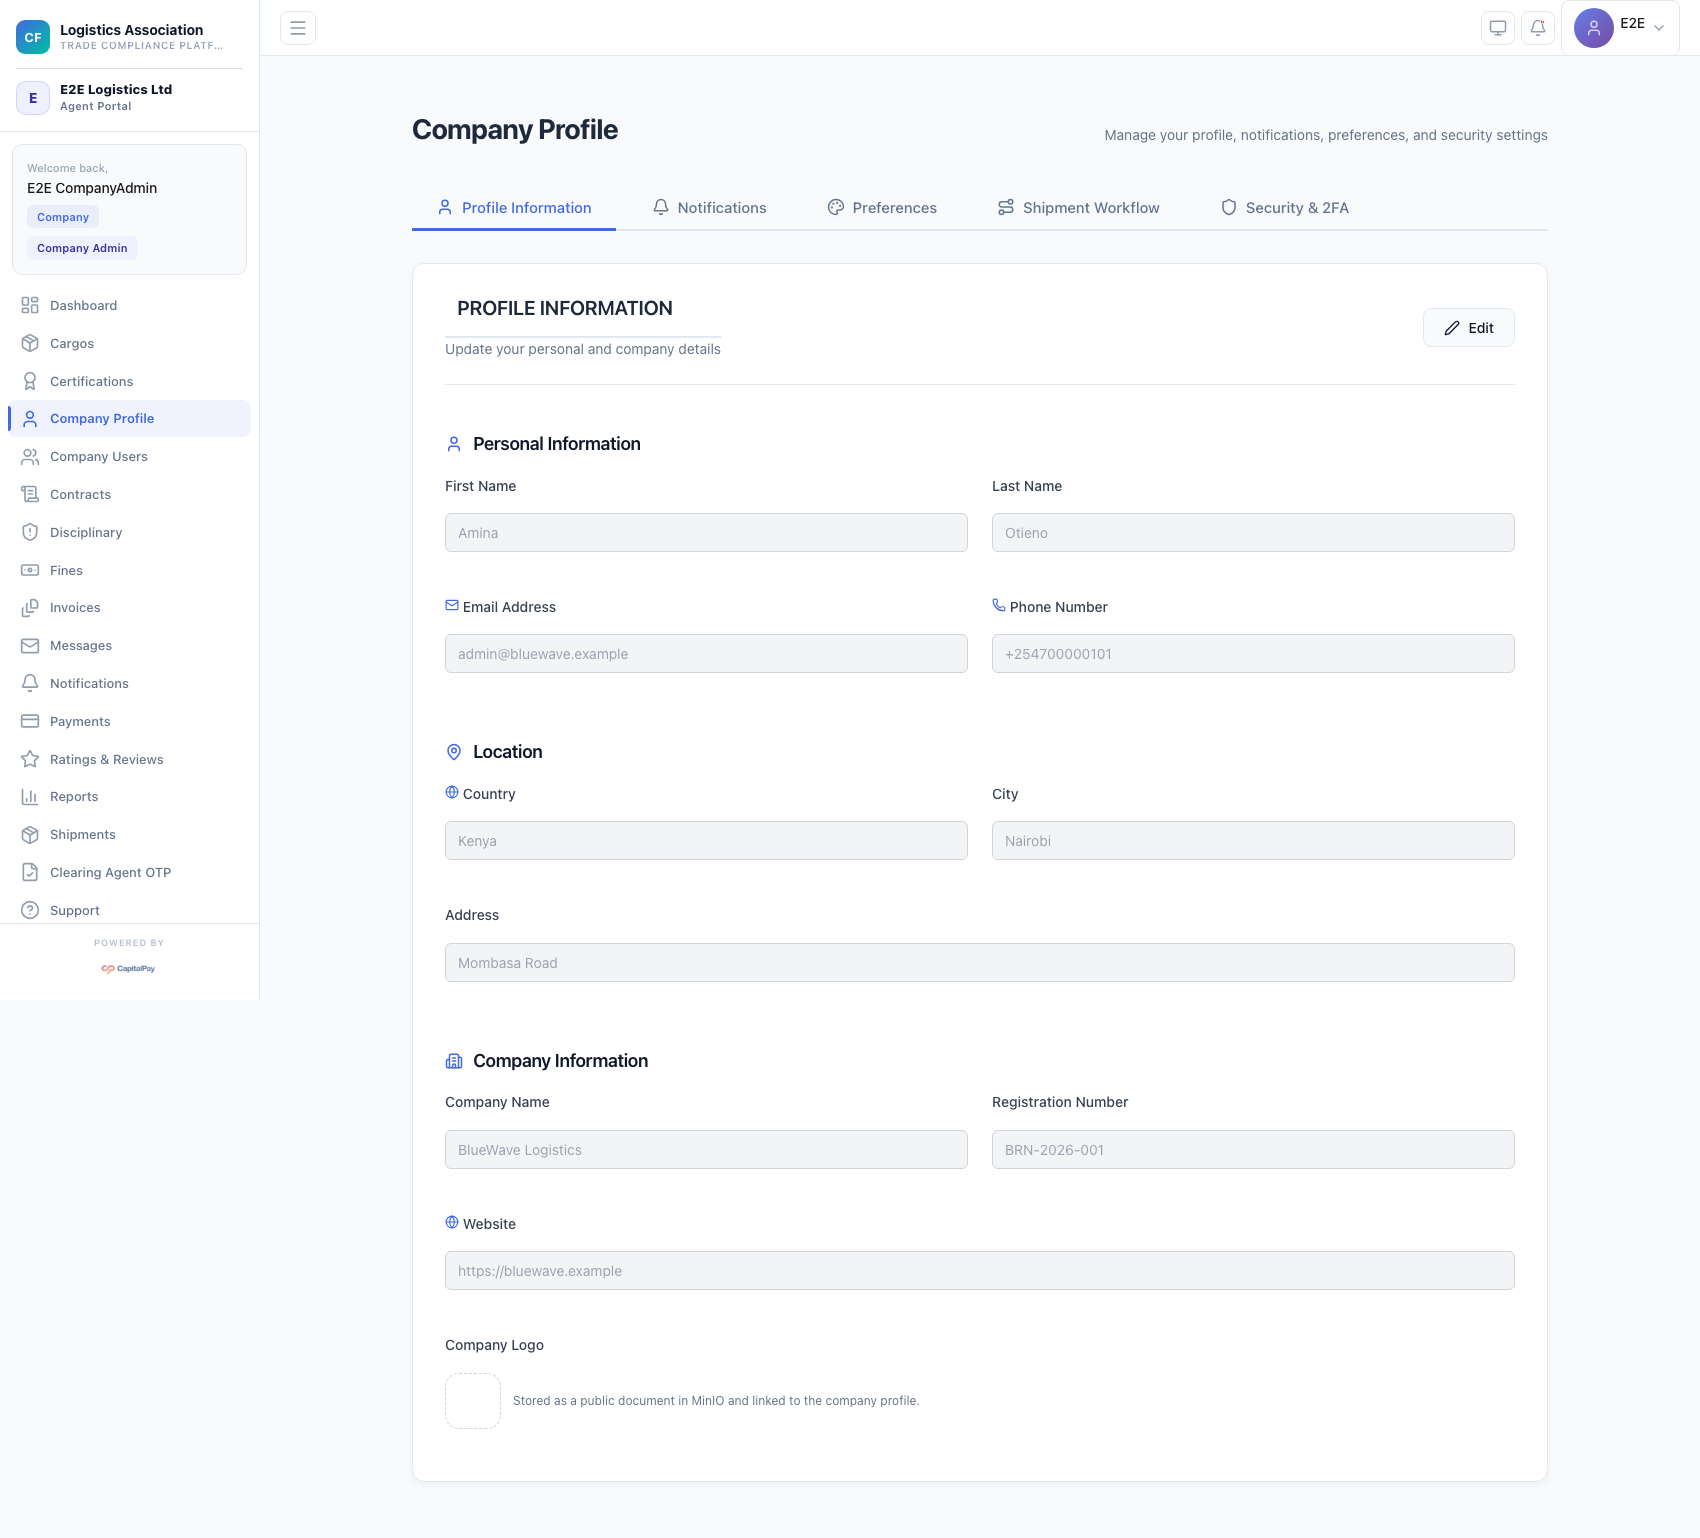The image size is (1700, 1538).
Task: Click the Edit button on Profile Information
Action: point(1468,327)
